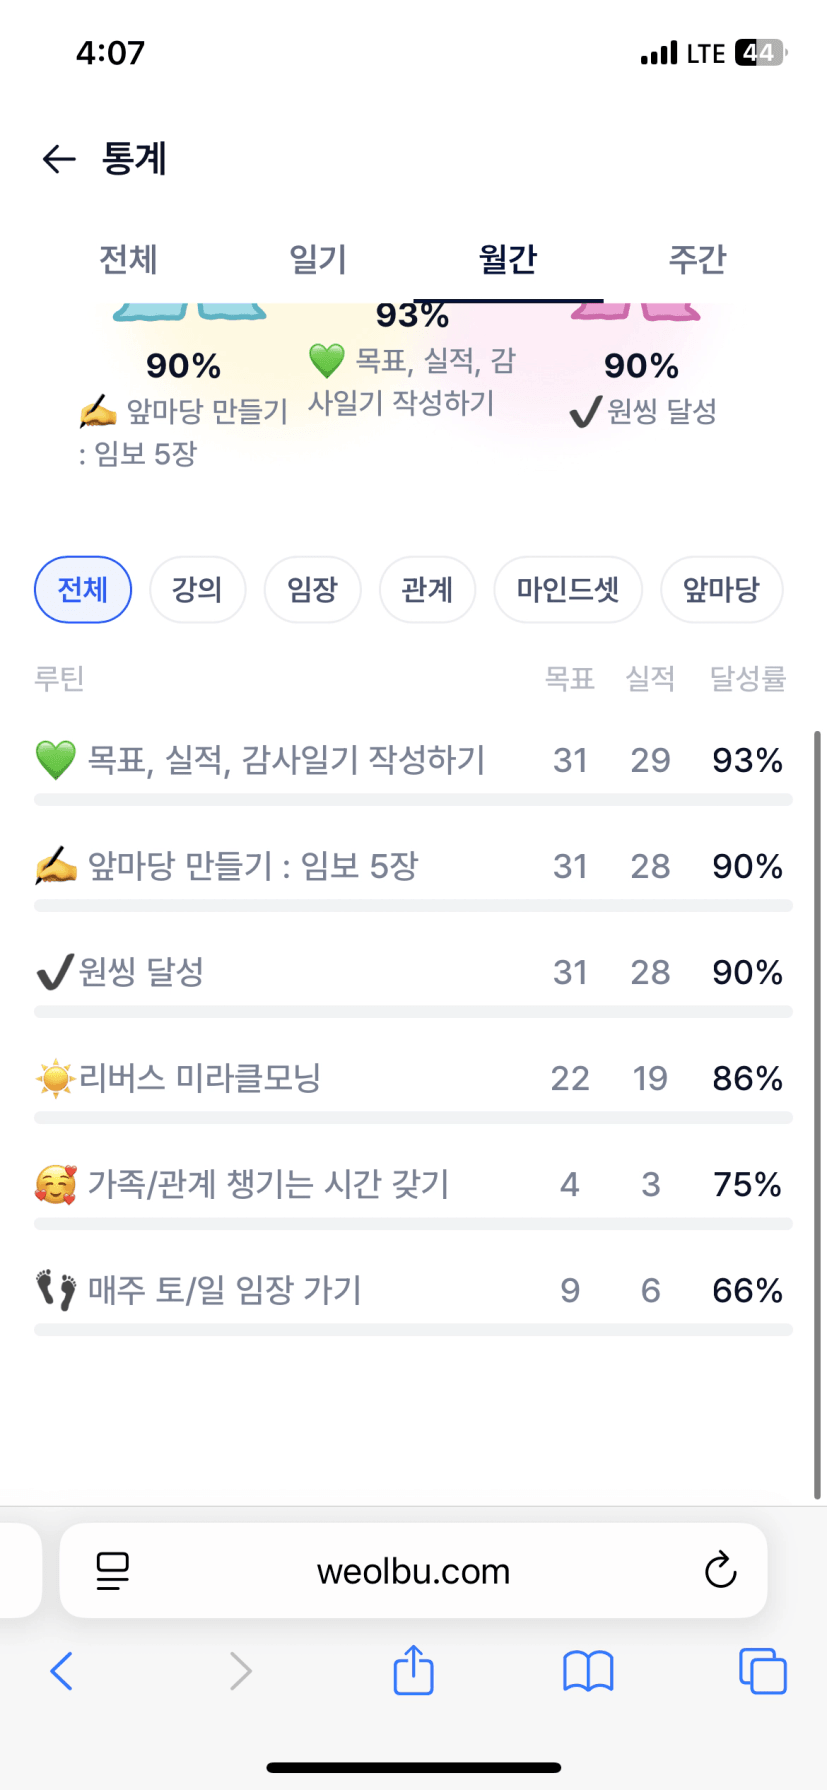Open the Safari page menu icon
This screenshot has width=827, height=1790.
click(113, 1571)
